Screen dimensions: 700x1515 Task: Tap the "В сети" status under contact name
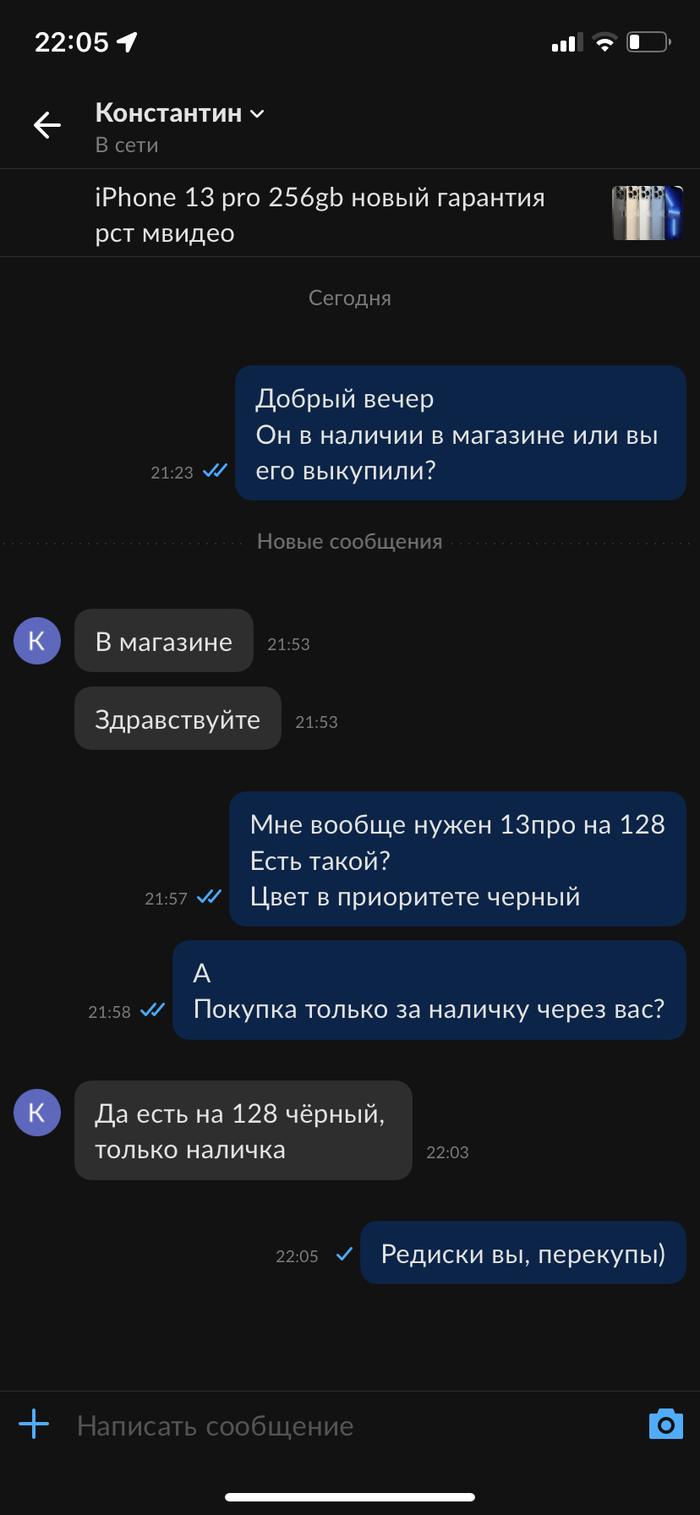(127, 145)
